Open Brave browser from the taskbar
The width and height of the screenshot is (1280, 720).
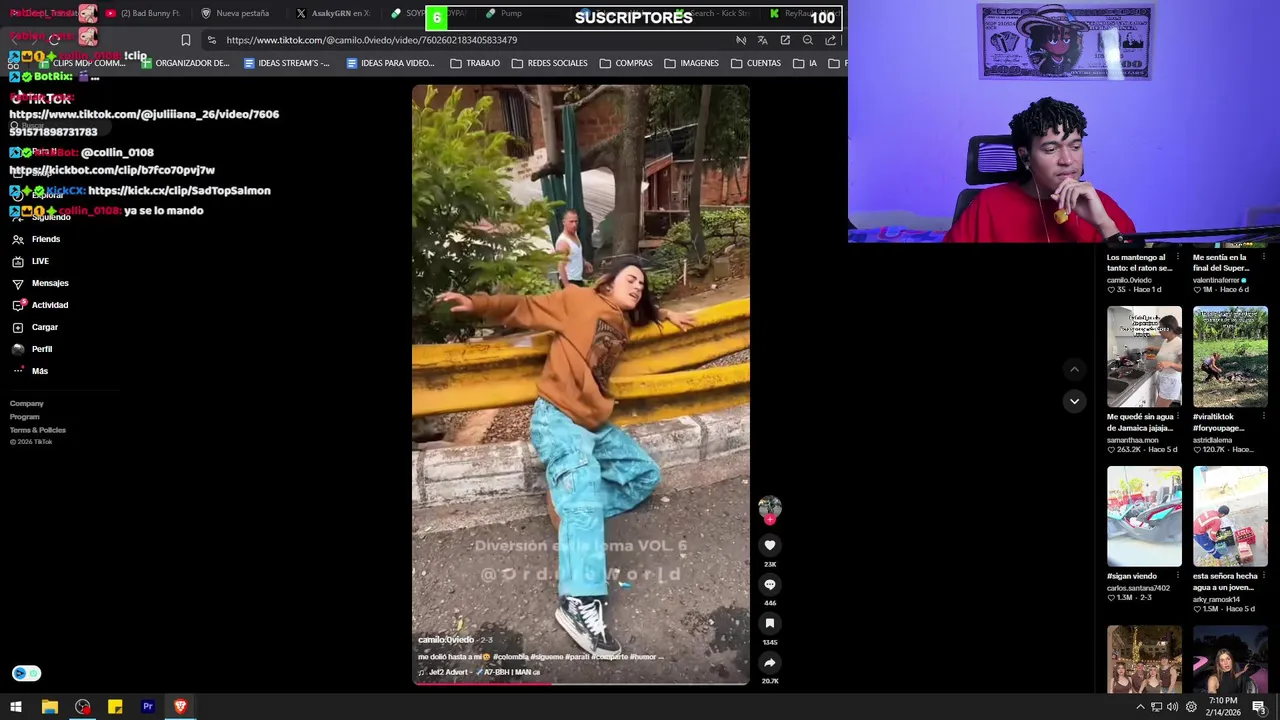point(181,707)
